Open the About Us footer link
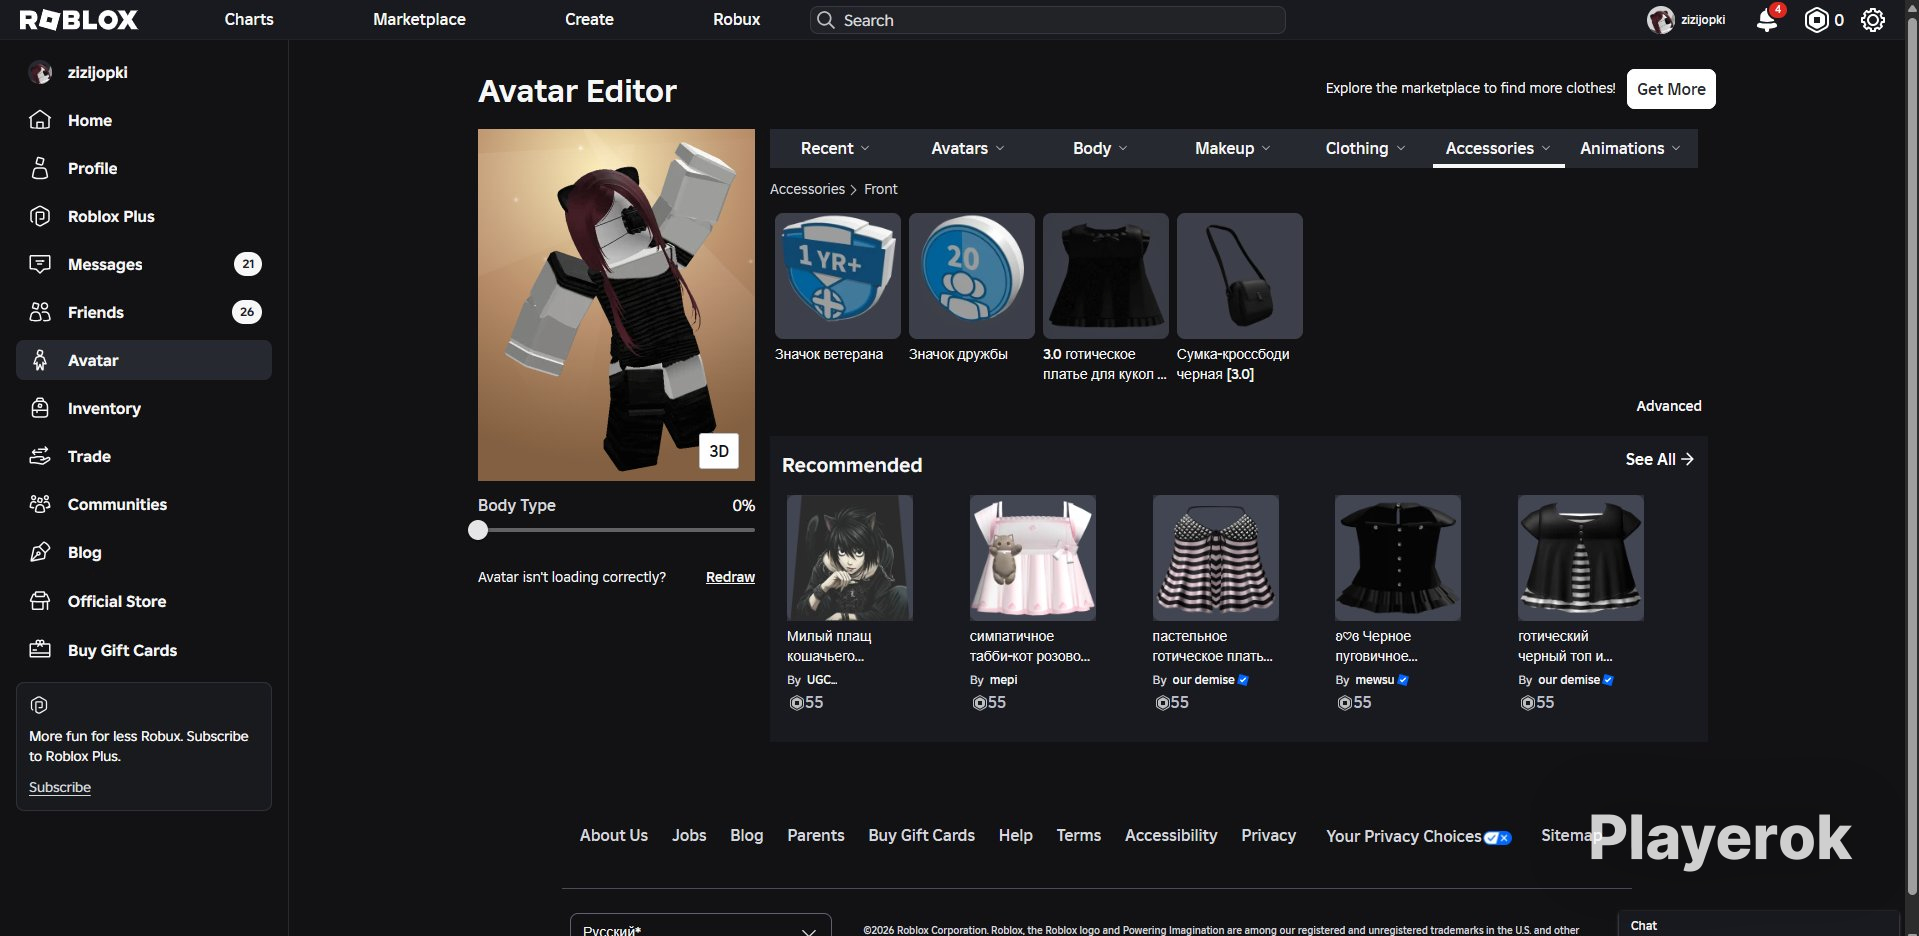Image resolution: width=1919 pixels, height=936 pixels. point(614,835)
